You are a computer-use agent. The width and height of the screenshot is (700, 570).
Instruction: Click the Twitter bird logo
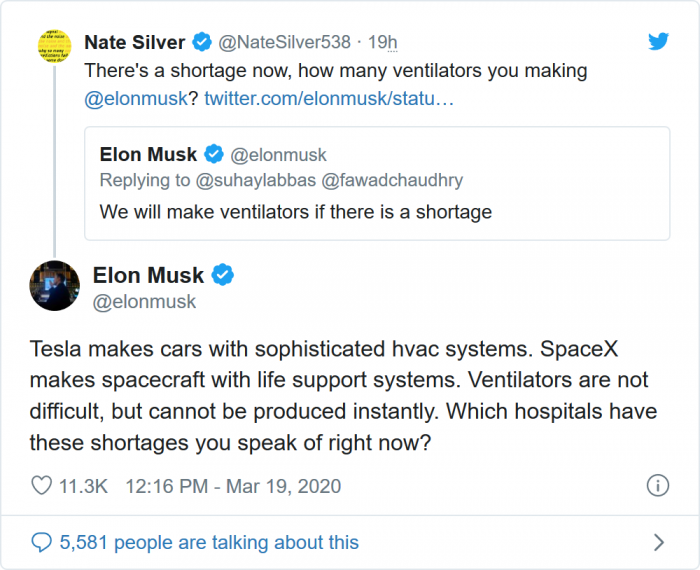pos(658,42)
